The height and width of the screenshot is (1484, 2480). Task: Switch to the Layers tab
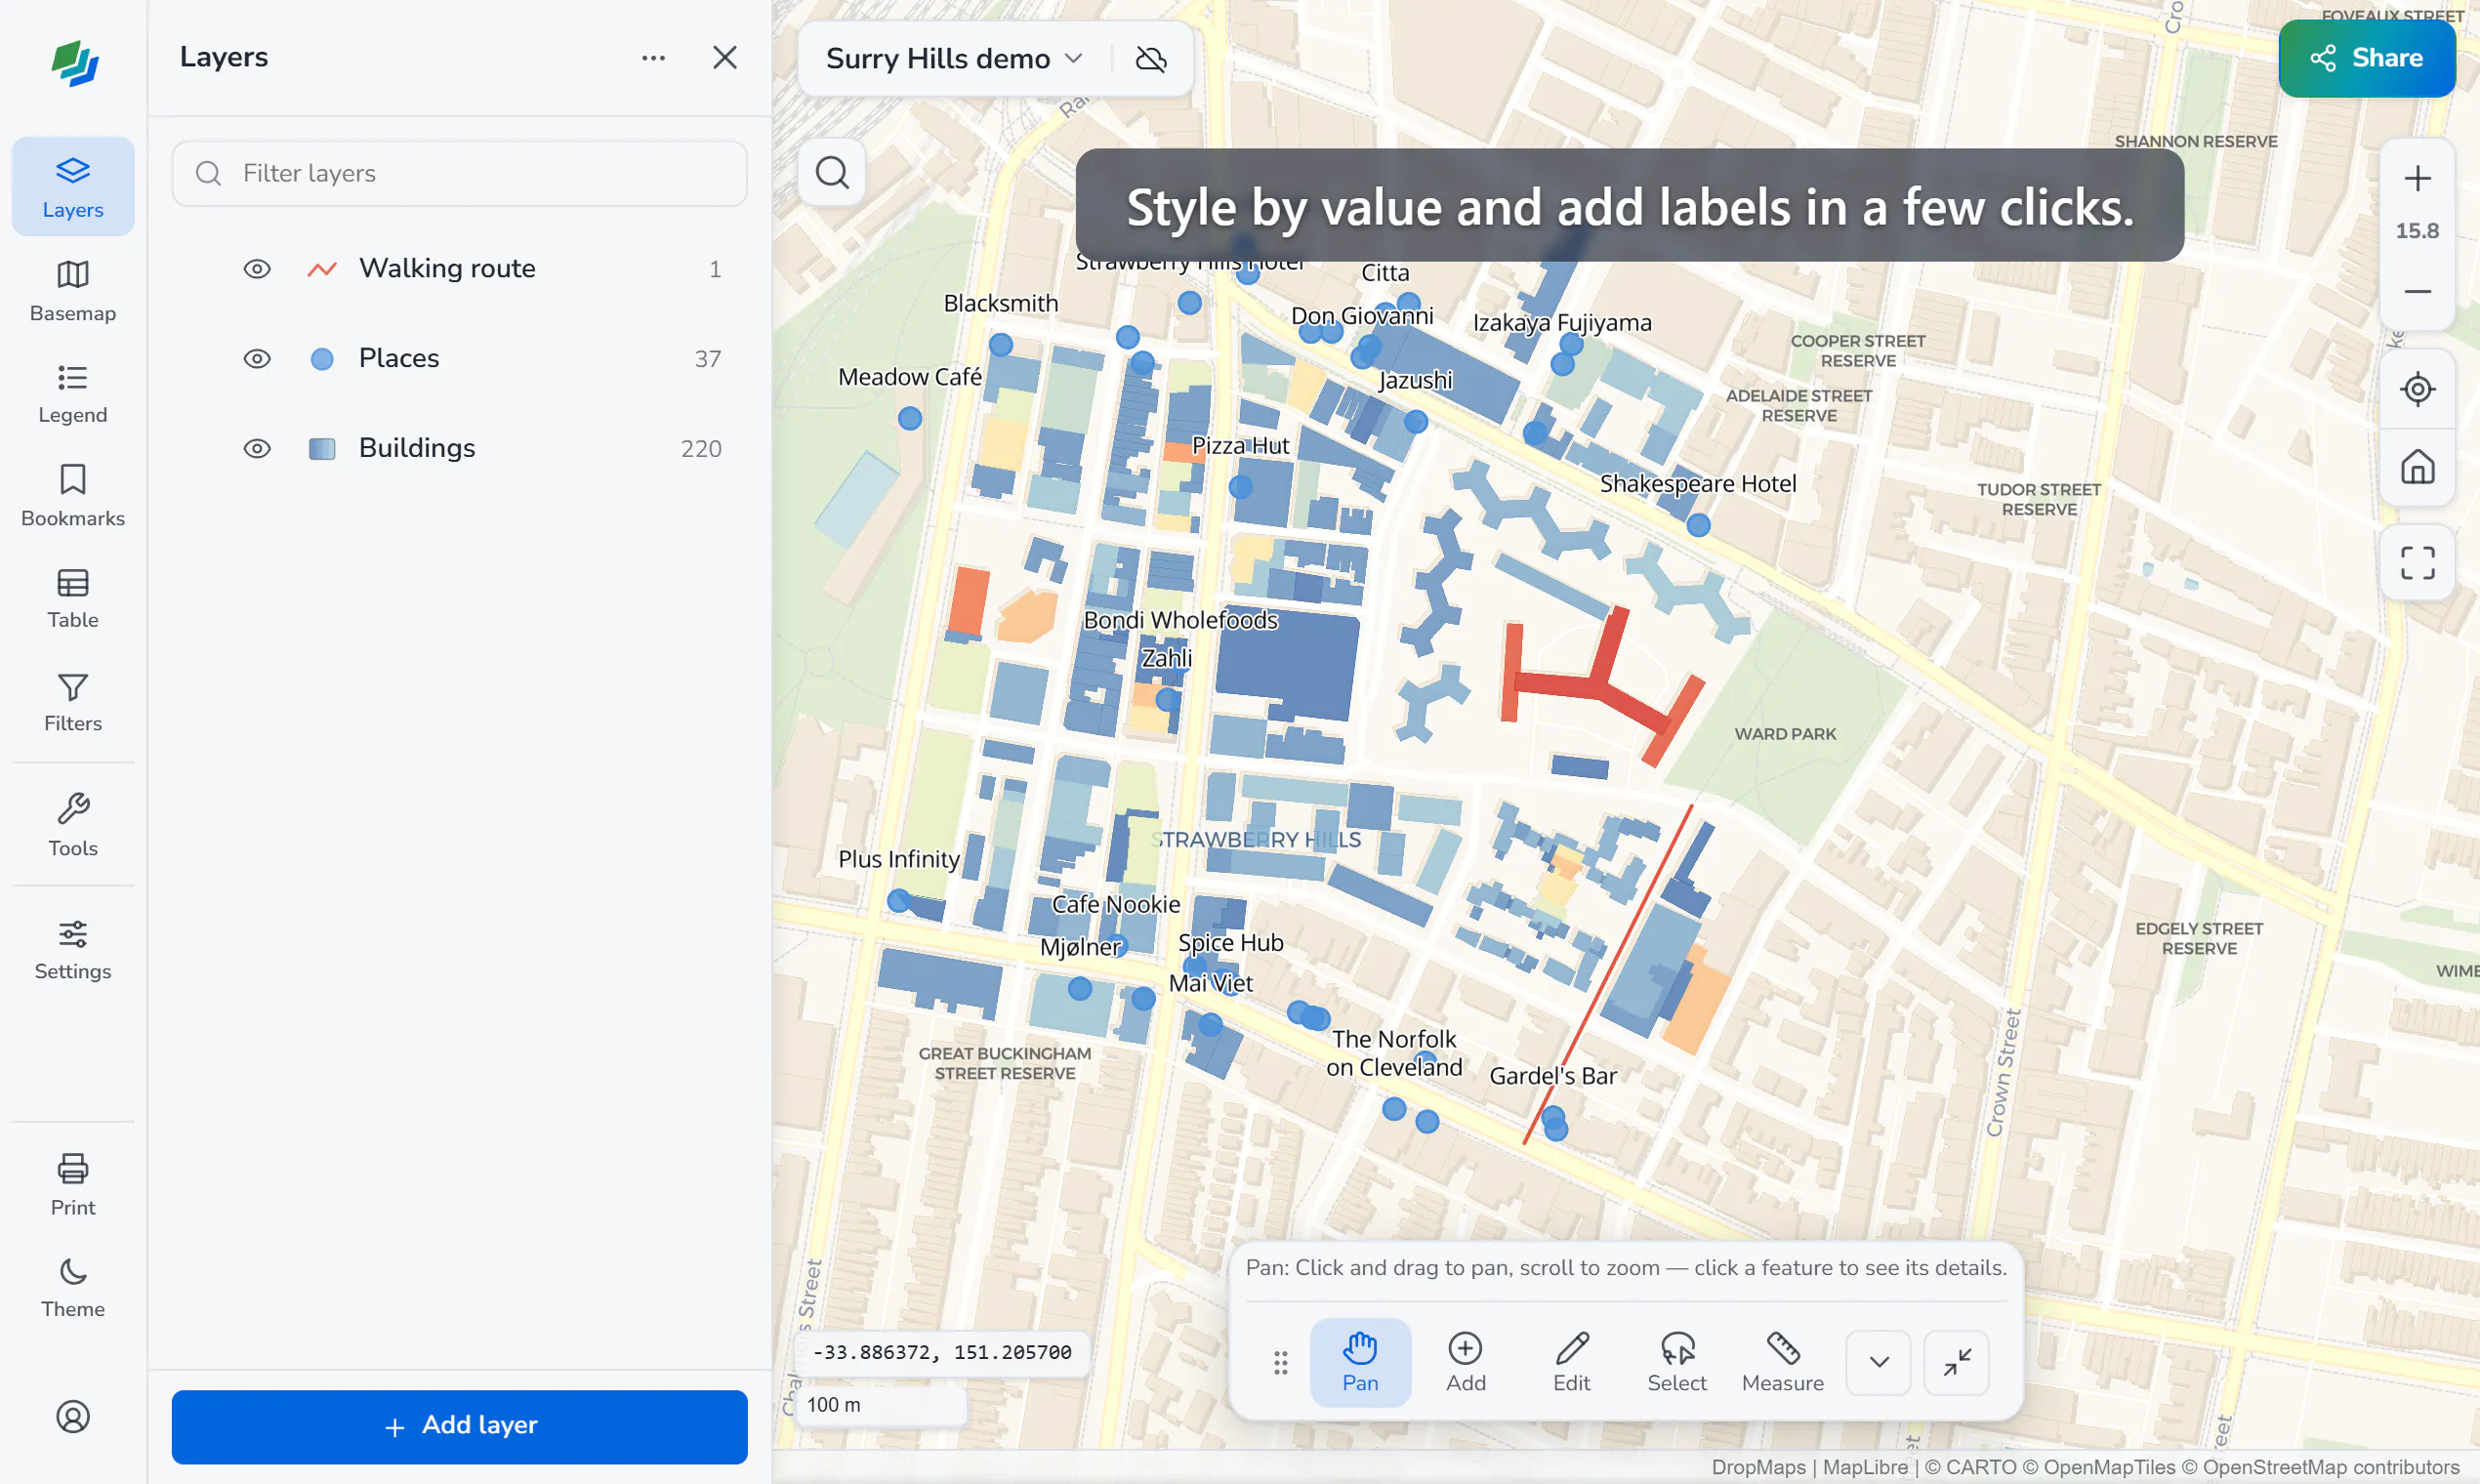pos(73,187)
